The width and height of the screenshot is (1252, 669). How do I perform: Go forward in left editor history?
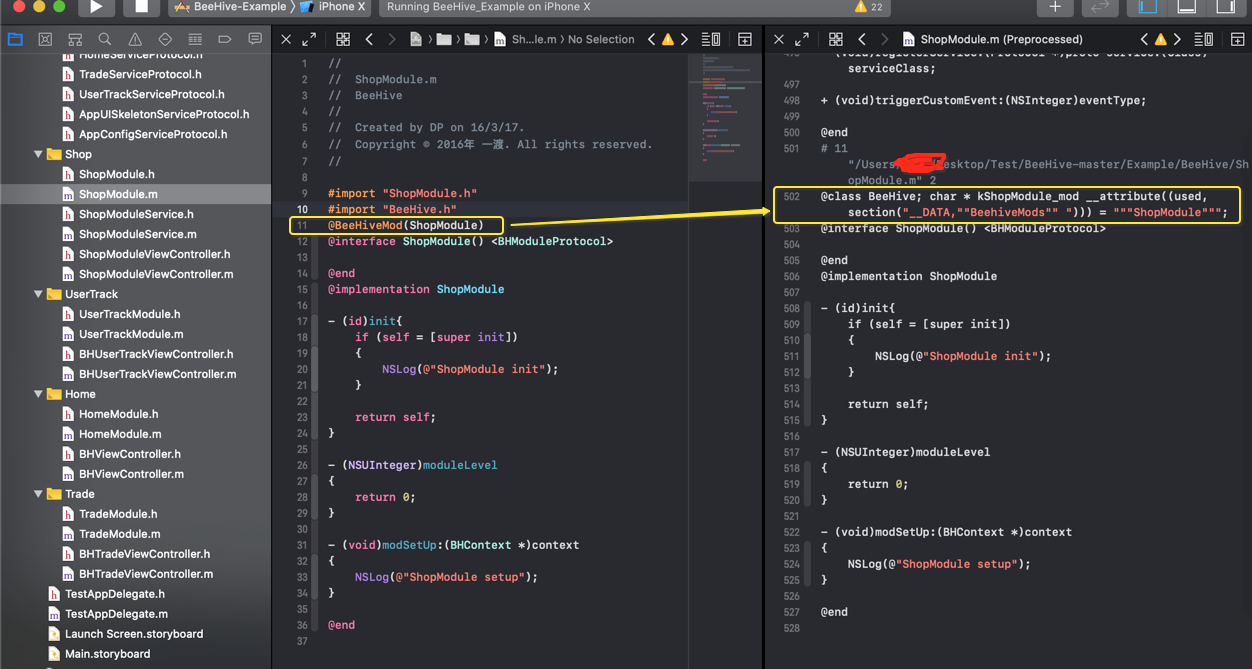(393, 40)
